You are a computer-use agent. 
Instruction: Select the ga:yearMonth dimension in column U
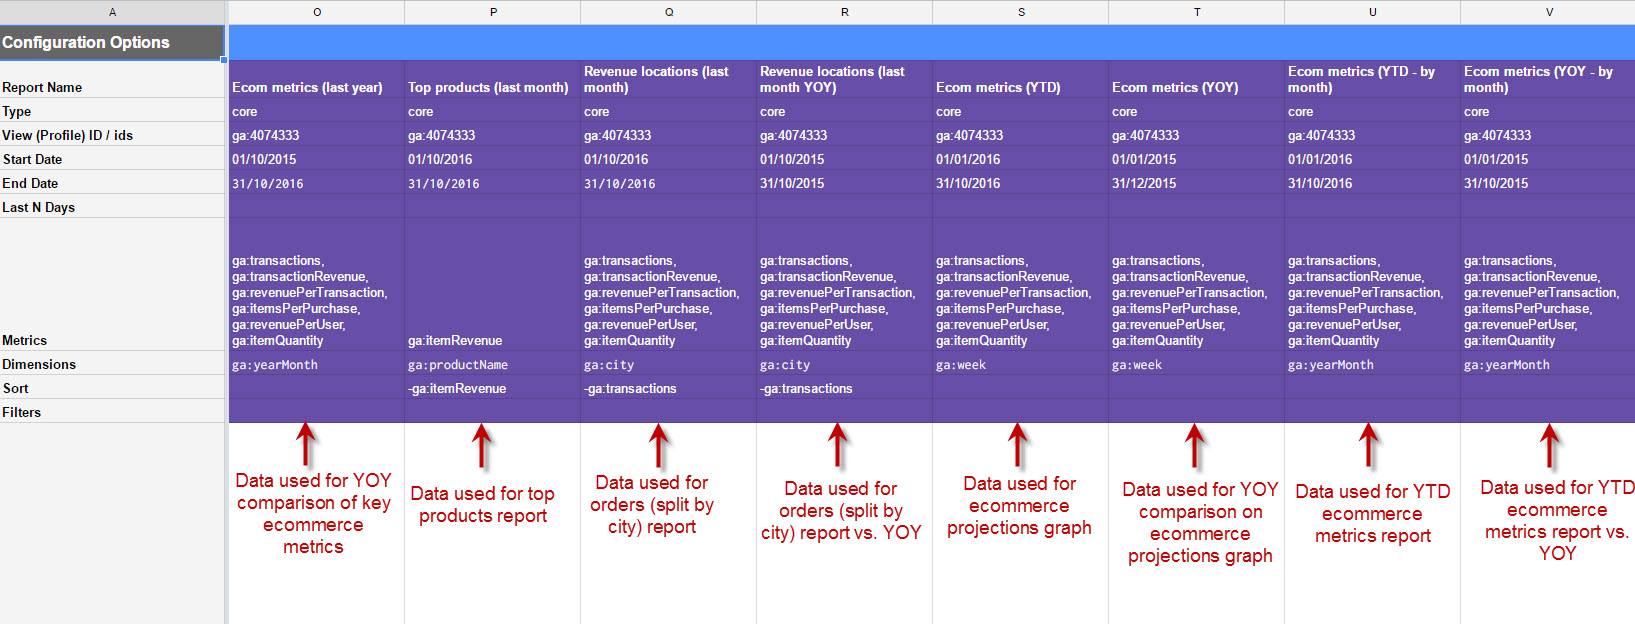1373,364
